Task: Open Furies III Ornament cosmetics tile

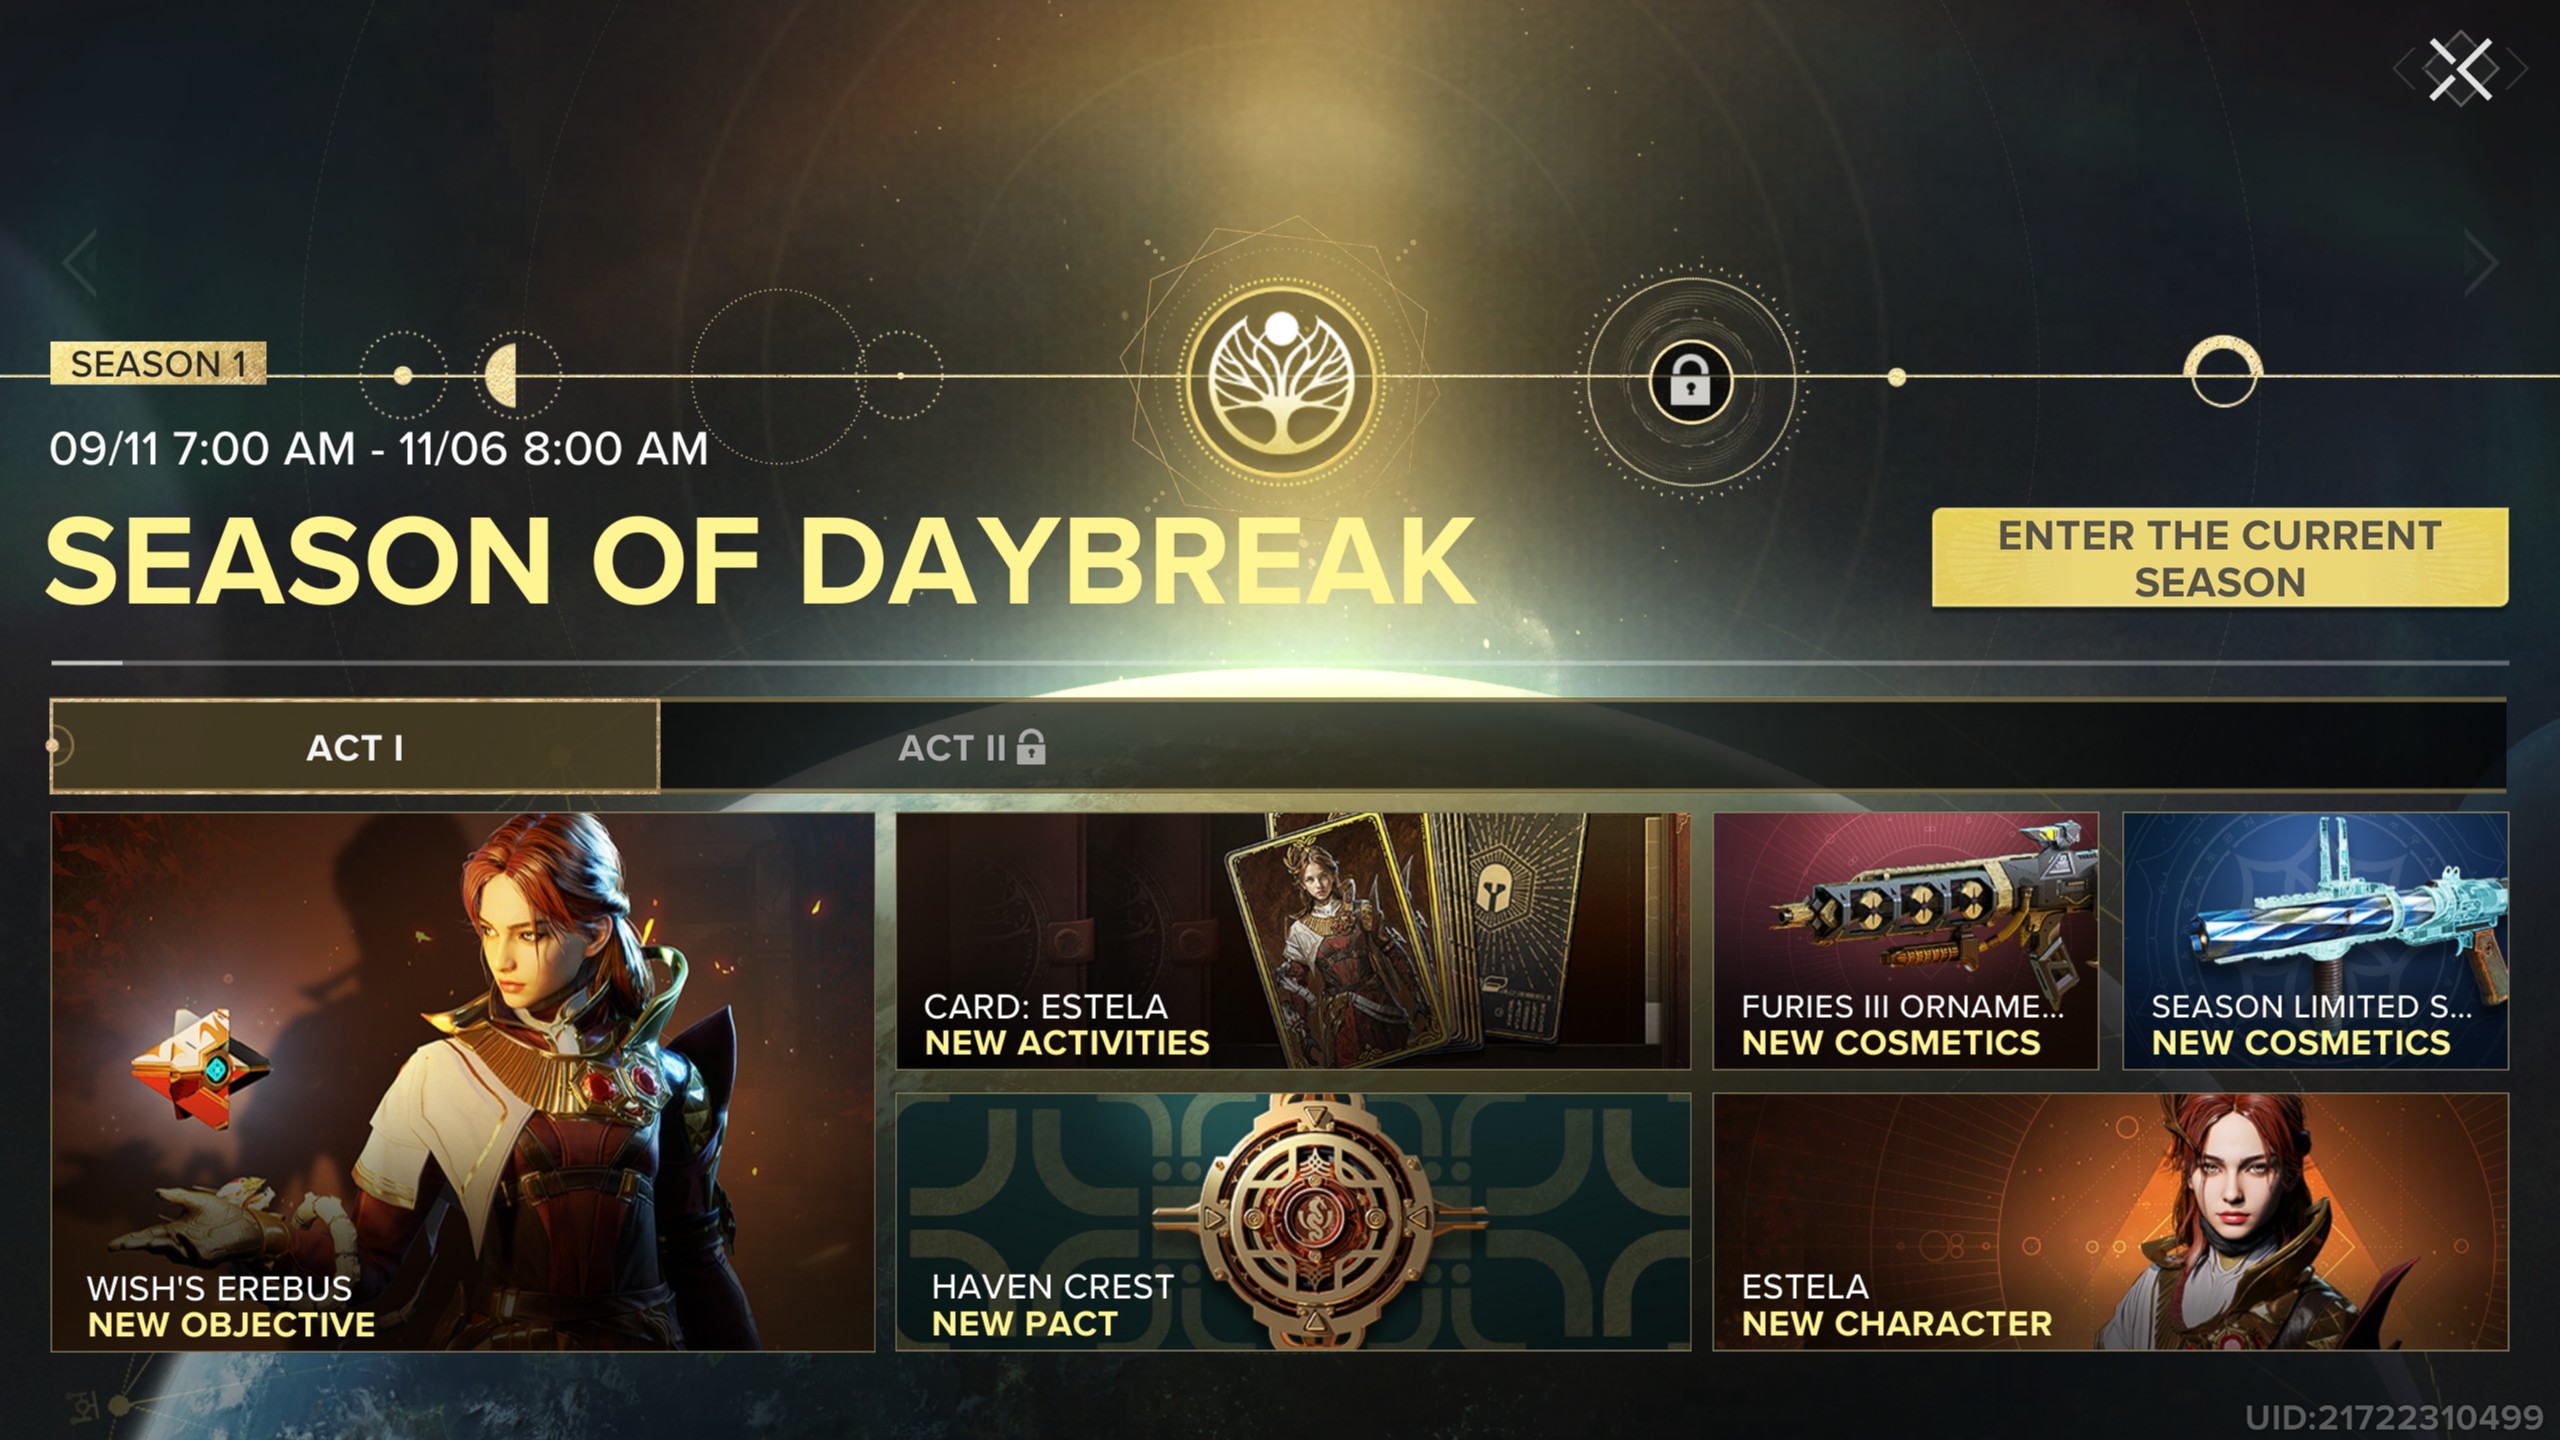Action: (1905, 941)
